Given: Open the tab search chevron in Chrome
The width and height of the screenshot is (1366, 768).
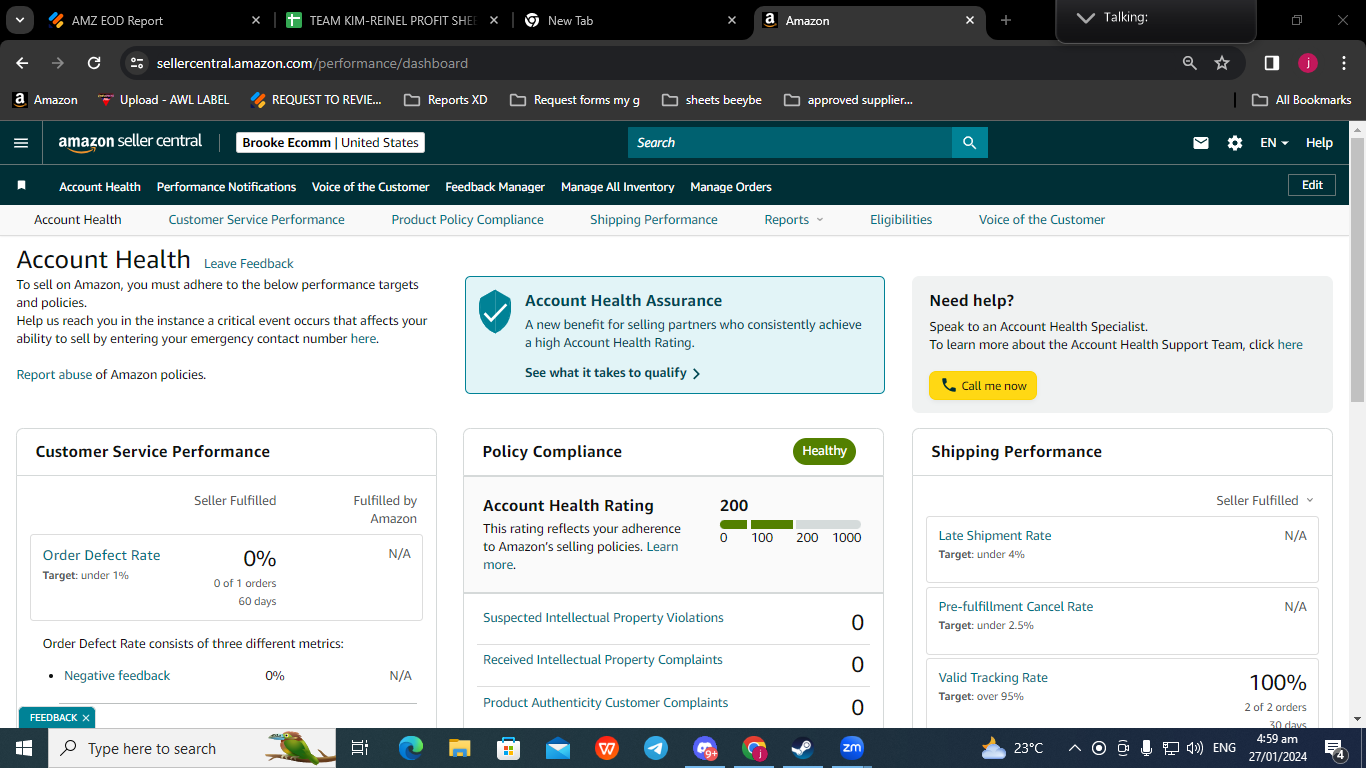Looking at the screenshot, I should pos(22,20).
